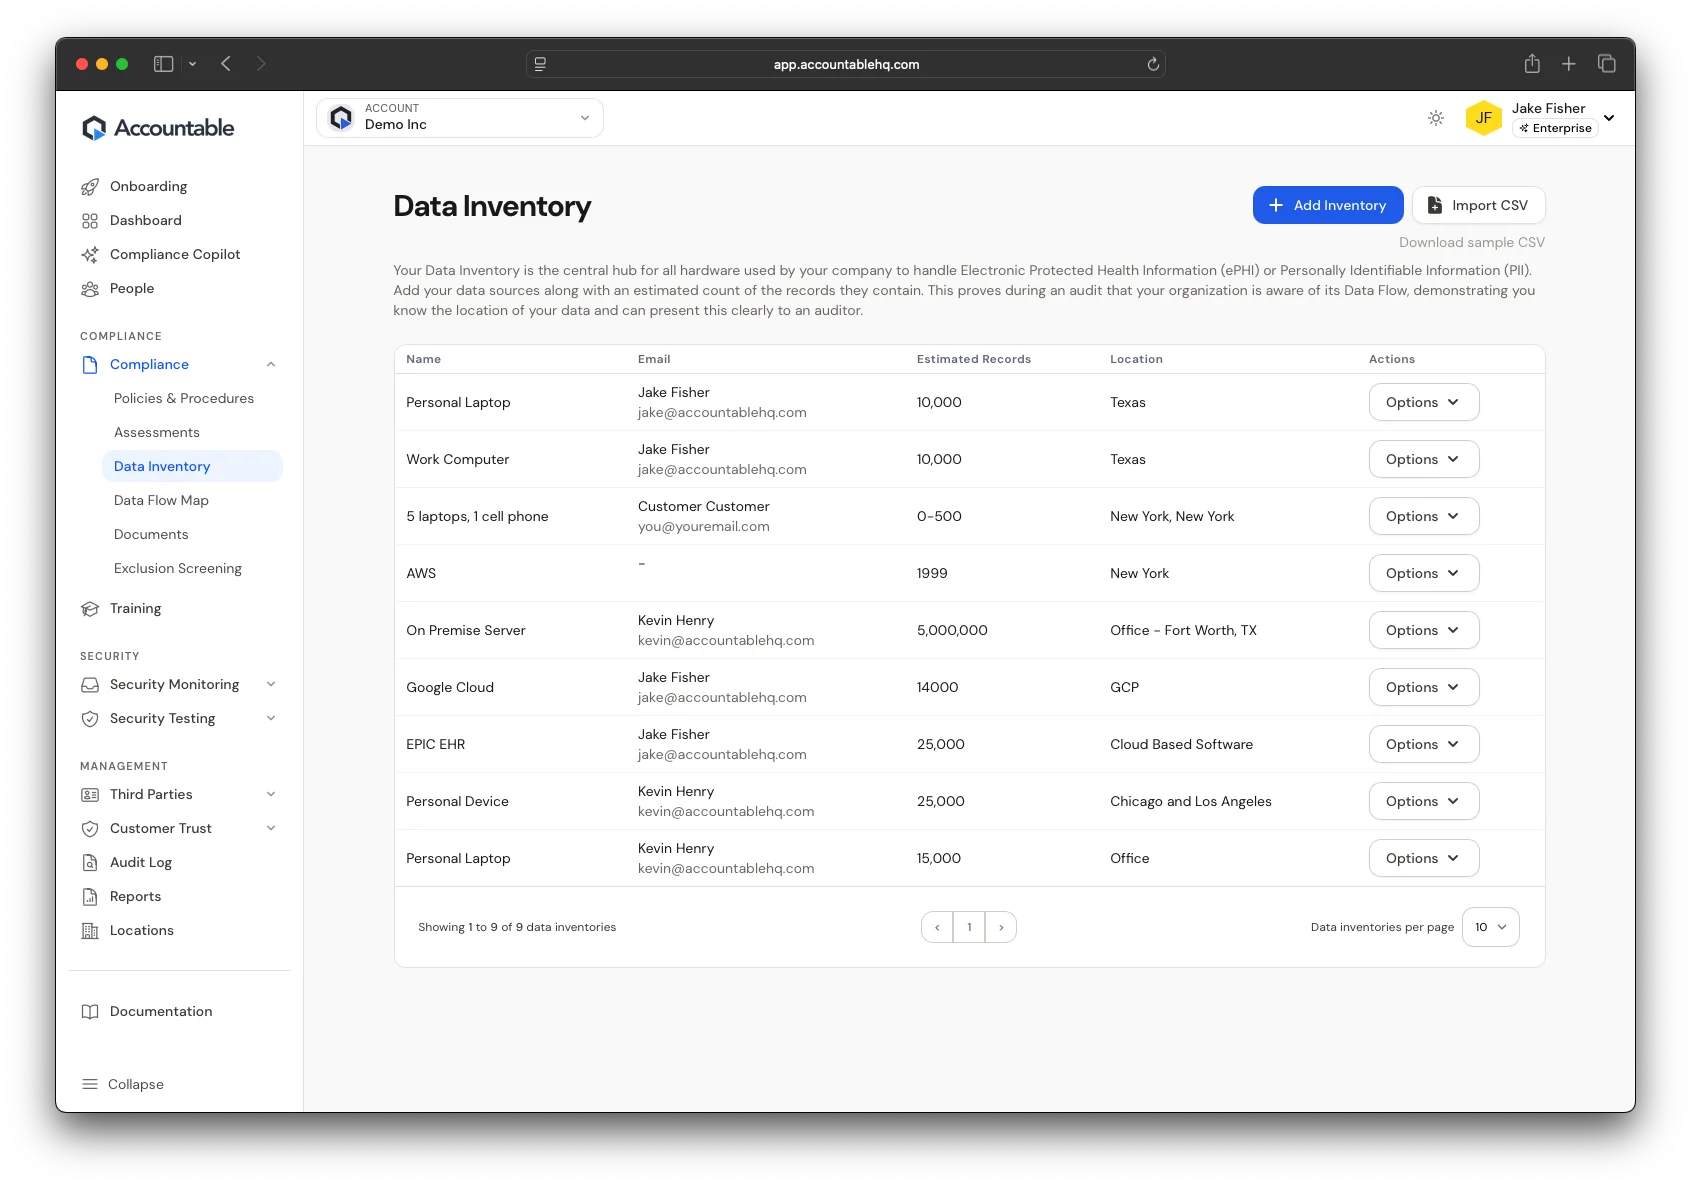Image resolution: width=1691 pixels, height=1186 pixels.
Task: Open the data inventories per page dropdown
Action: [1490, 927]
